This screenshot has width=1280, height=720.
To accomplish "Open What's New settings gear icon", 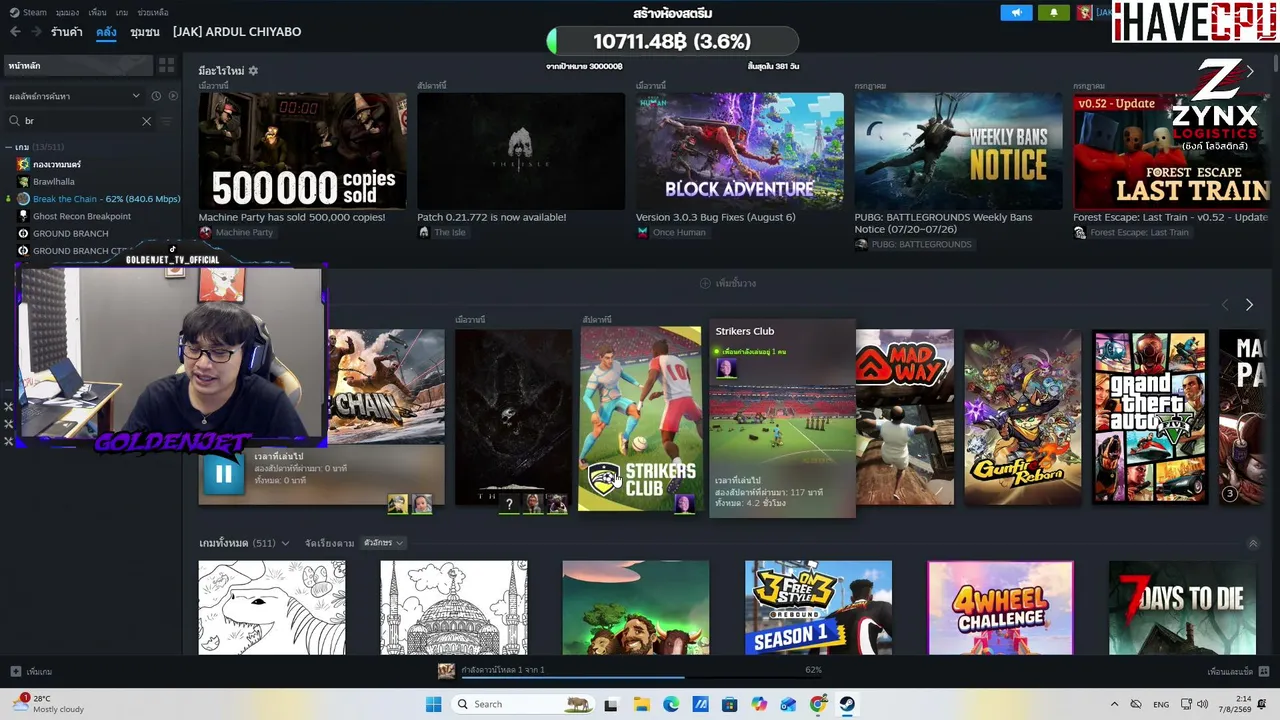I will pyautogui.click(x=253, y=71).
